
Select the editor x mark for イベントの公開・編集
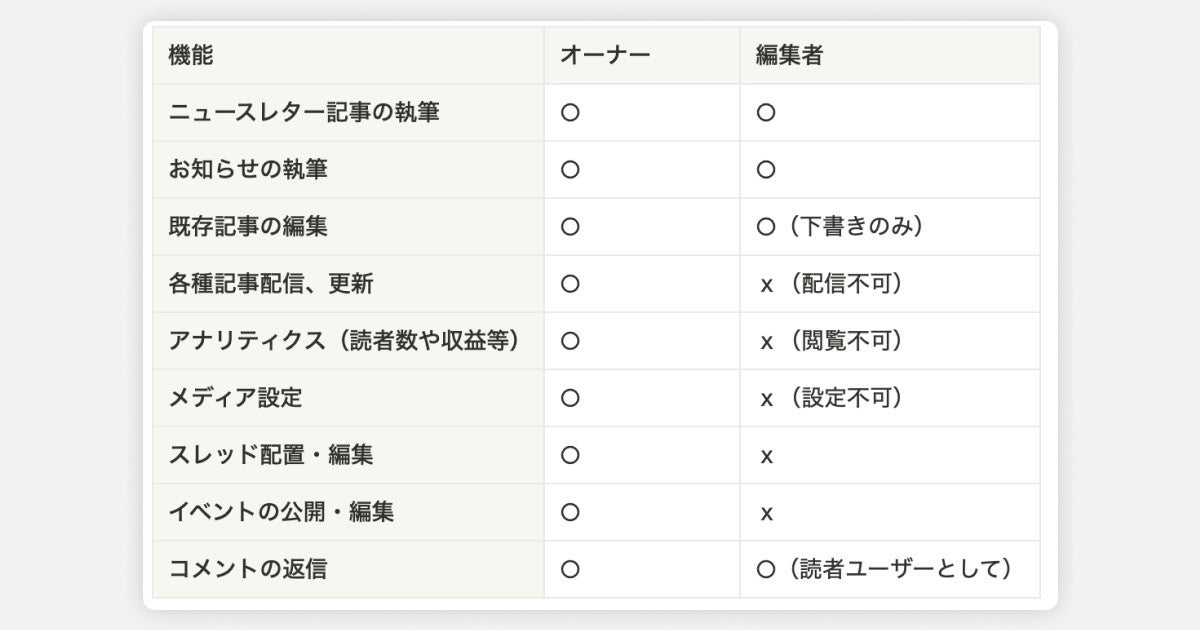click(x=767, y=513)
